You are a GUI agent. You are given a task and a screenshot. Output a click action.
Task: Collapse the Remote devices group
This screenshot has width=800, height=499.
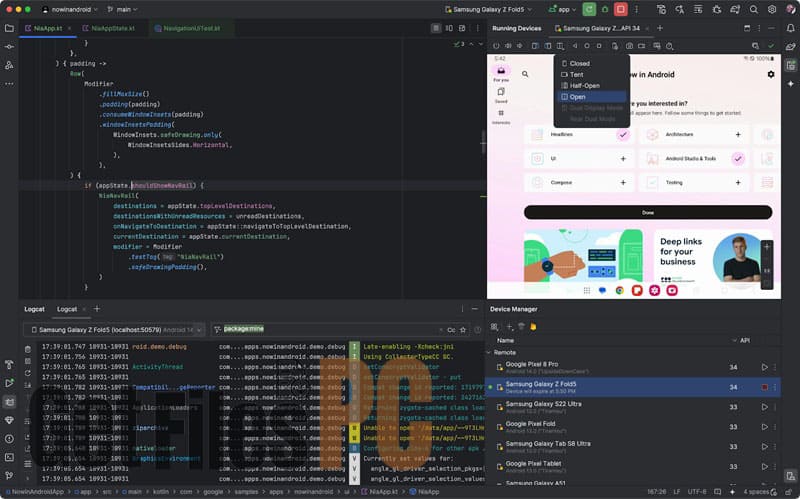point(489,353)
